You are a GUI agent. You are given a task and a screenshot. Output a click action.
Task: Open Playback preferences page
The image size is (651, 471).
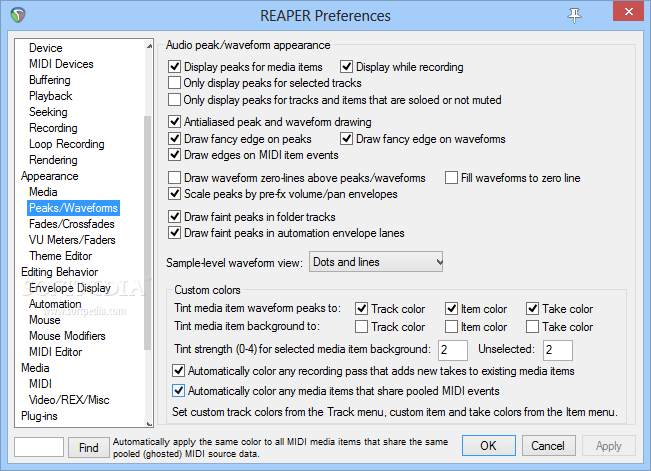pyautogui.click(x=50, y=96)
